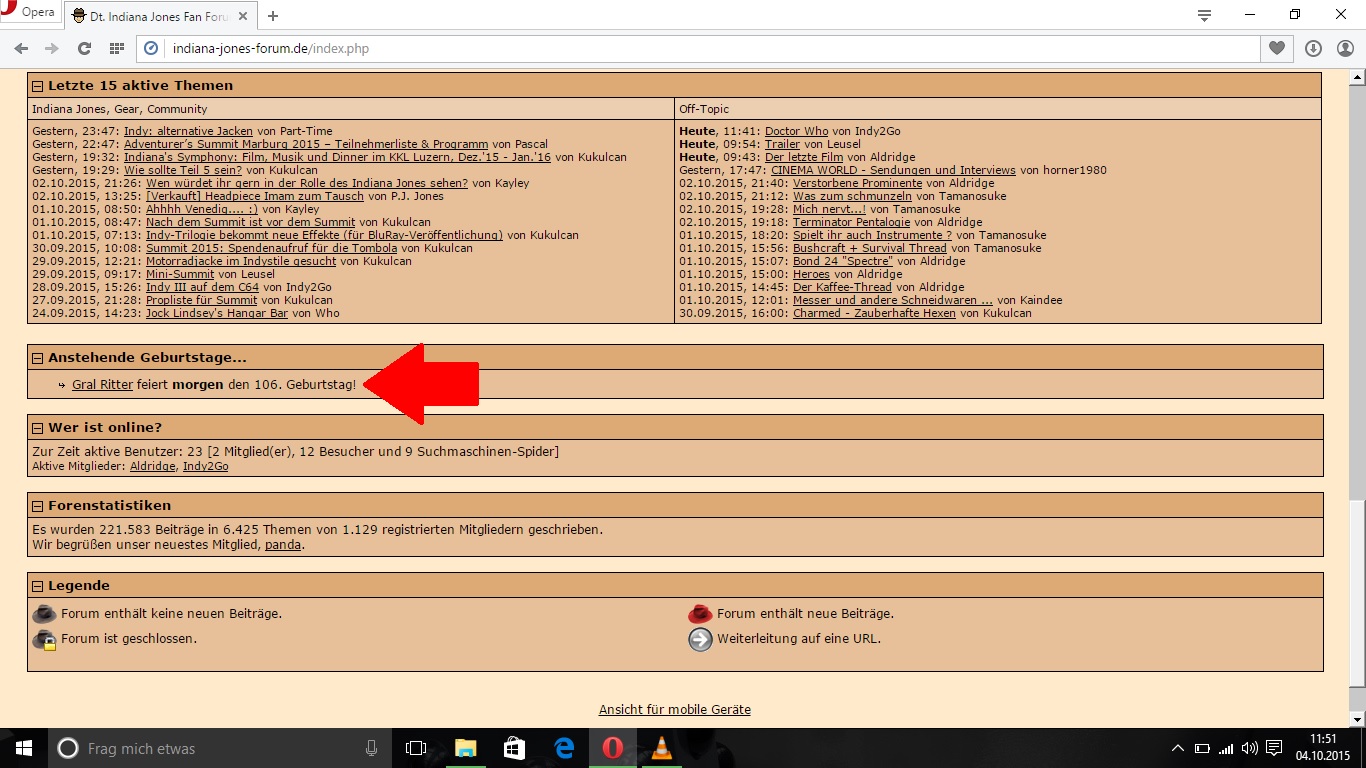Open a new tab with plus button
Image resolution: width=1366 pixels, height=768 pixels.
(273, 15)
